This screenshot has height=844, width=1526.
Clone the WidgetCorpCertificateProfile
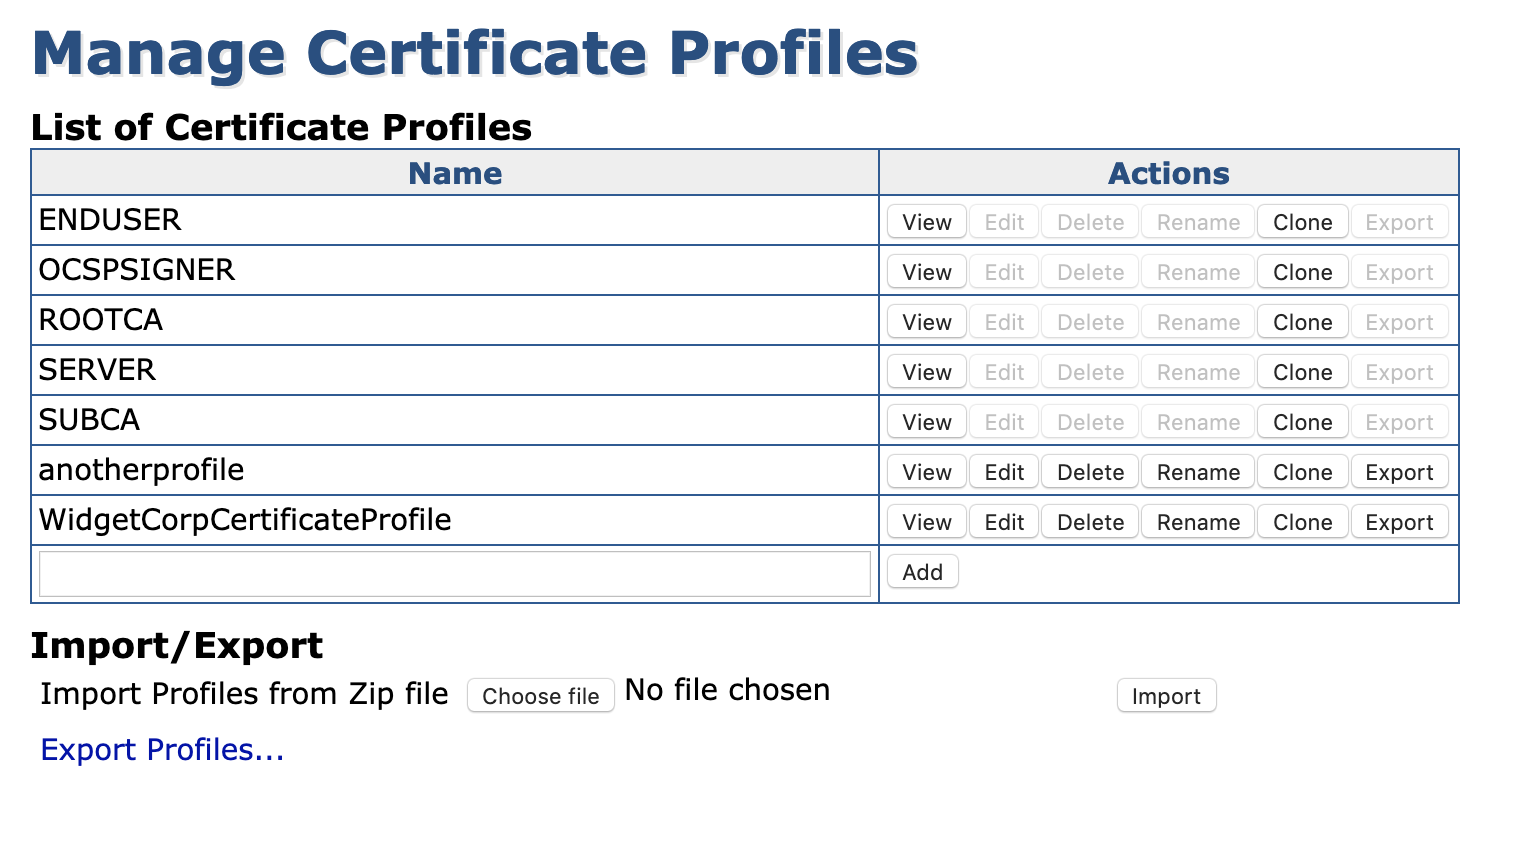click(x=1302, y=521)
